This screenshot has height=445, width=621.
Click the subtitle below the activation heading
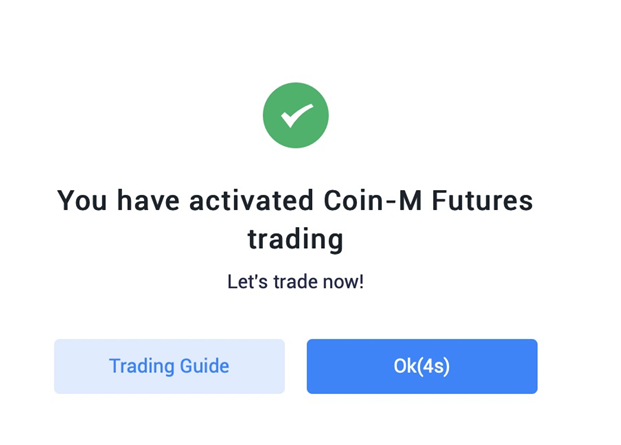pos(295,282)
